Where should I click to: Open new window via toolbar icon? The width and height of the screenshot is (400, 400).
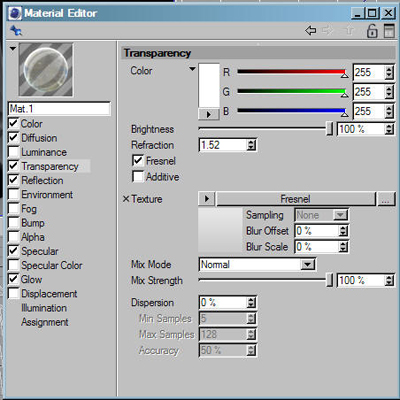pyautogui.click(x=389, y=31)
